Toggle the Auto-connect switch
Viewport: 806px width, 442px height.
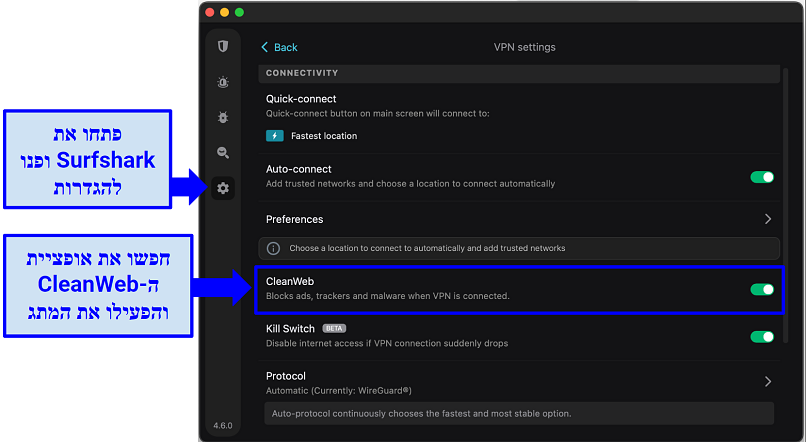[762, 177]
